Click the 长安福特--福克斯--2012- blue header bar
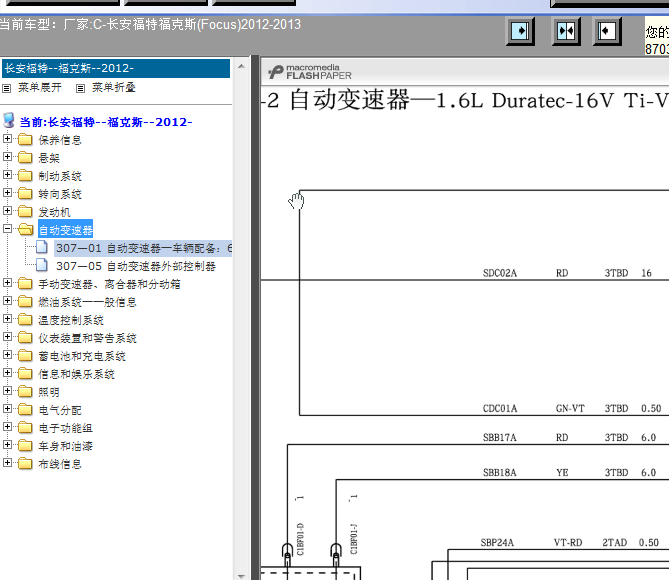Image resolution: width=669 pixels, height=580 pixels. coord(116,68)
